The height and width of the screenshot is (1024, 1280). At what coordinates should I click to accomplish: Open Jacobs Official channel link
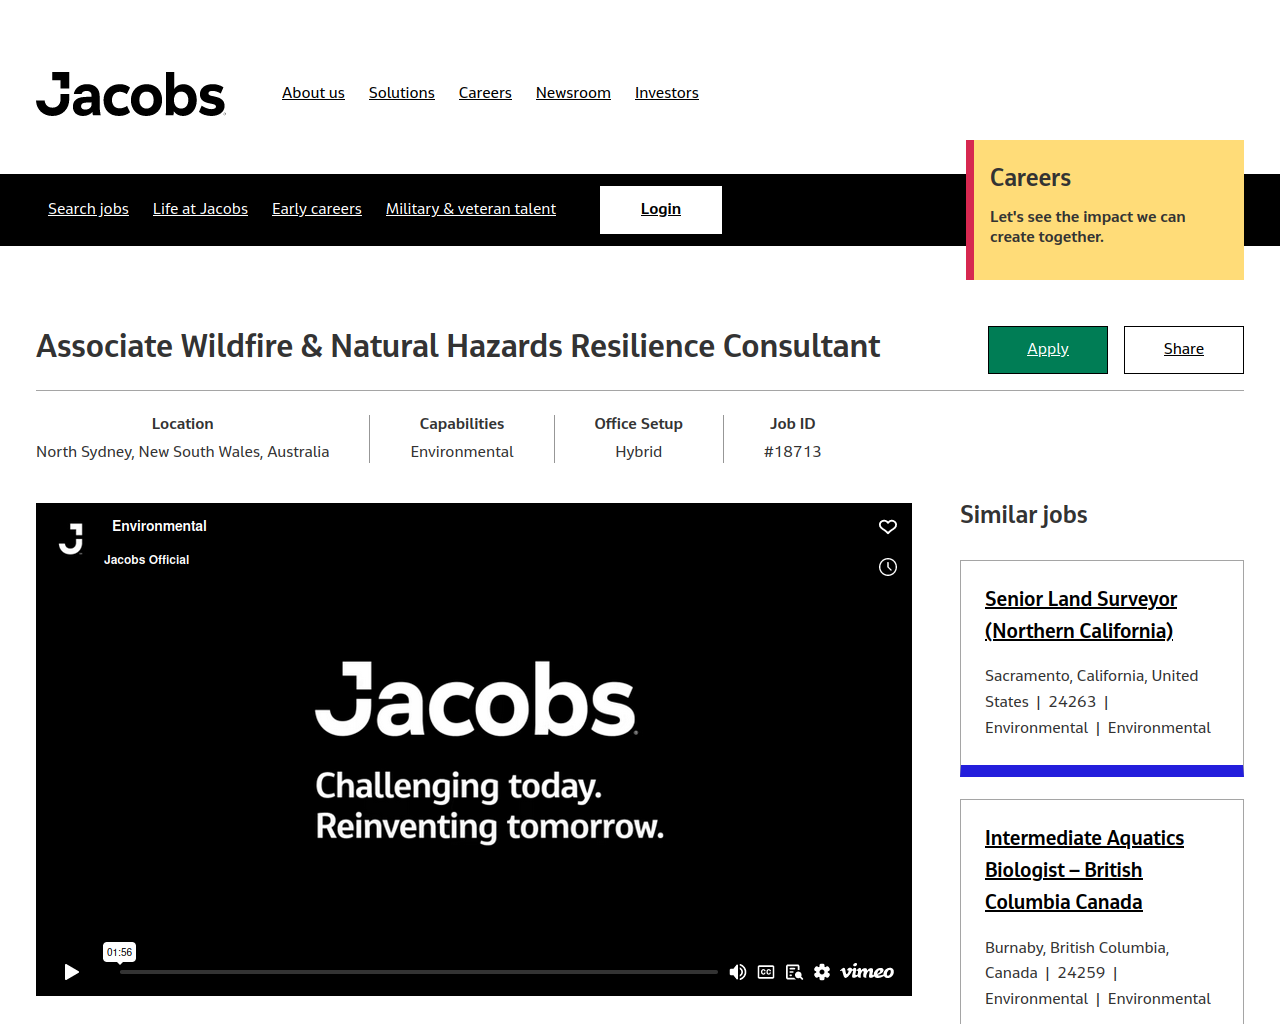(x=147, y=560)
